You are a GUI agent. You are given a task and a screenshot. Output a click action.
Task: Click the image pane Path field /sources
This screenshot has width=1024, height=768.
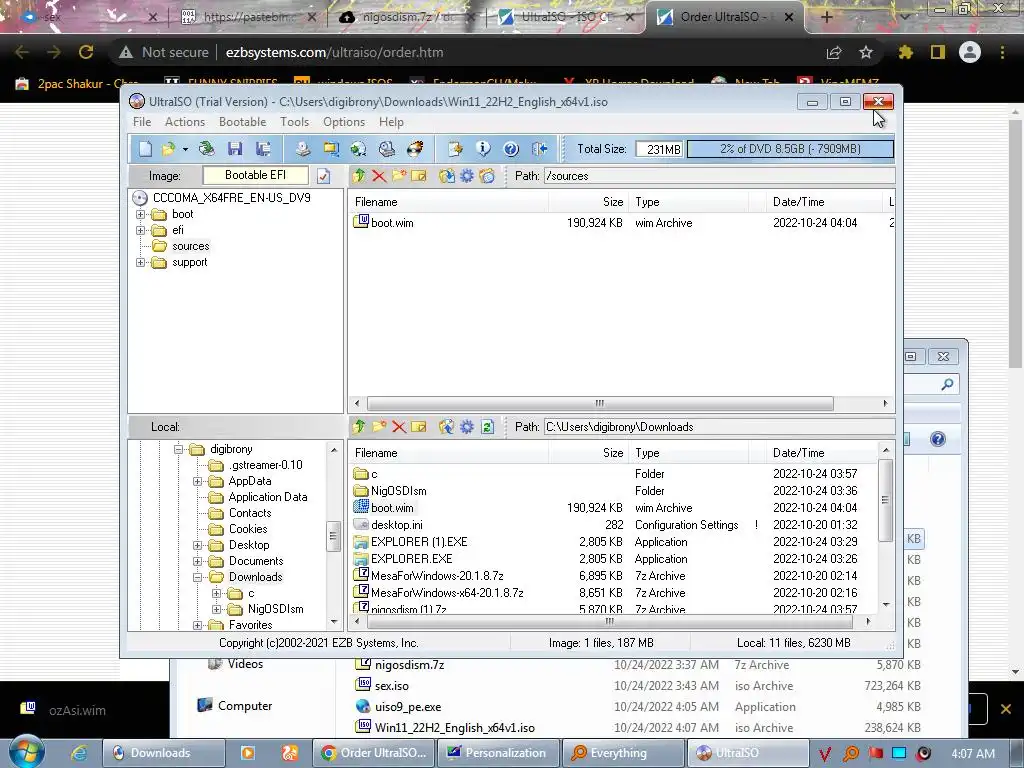pyautogui.click(x=719, y=176)
